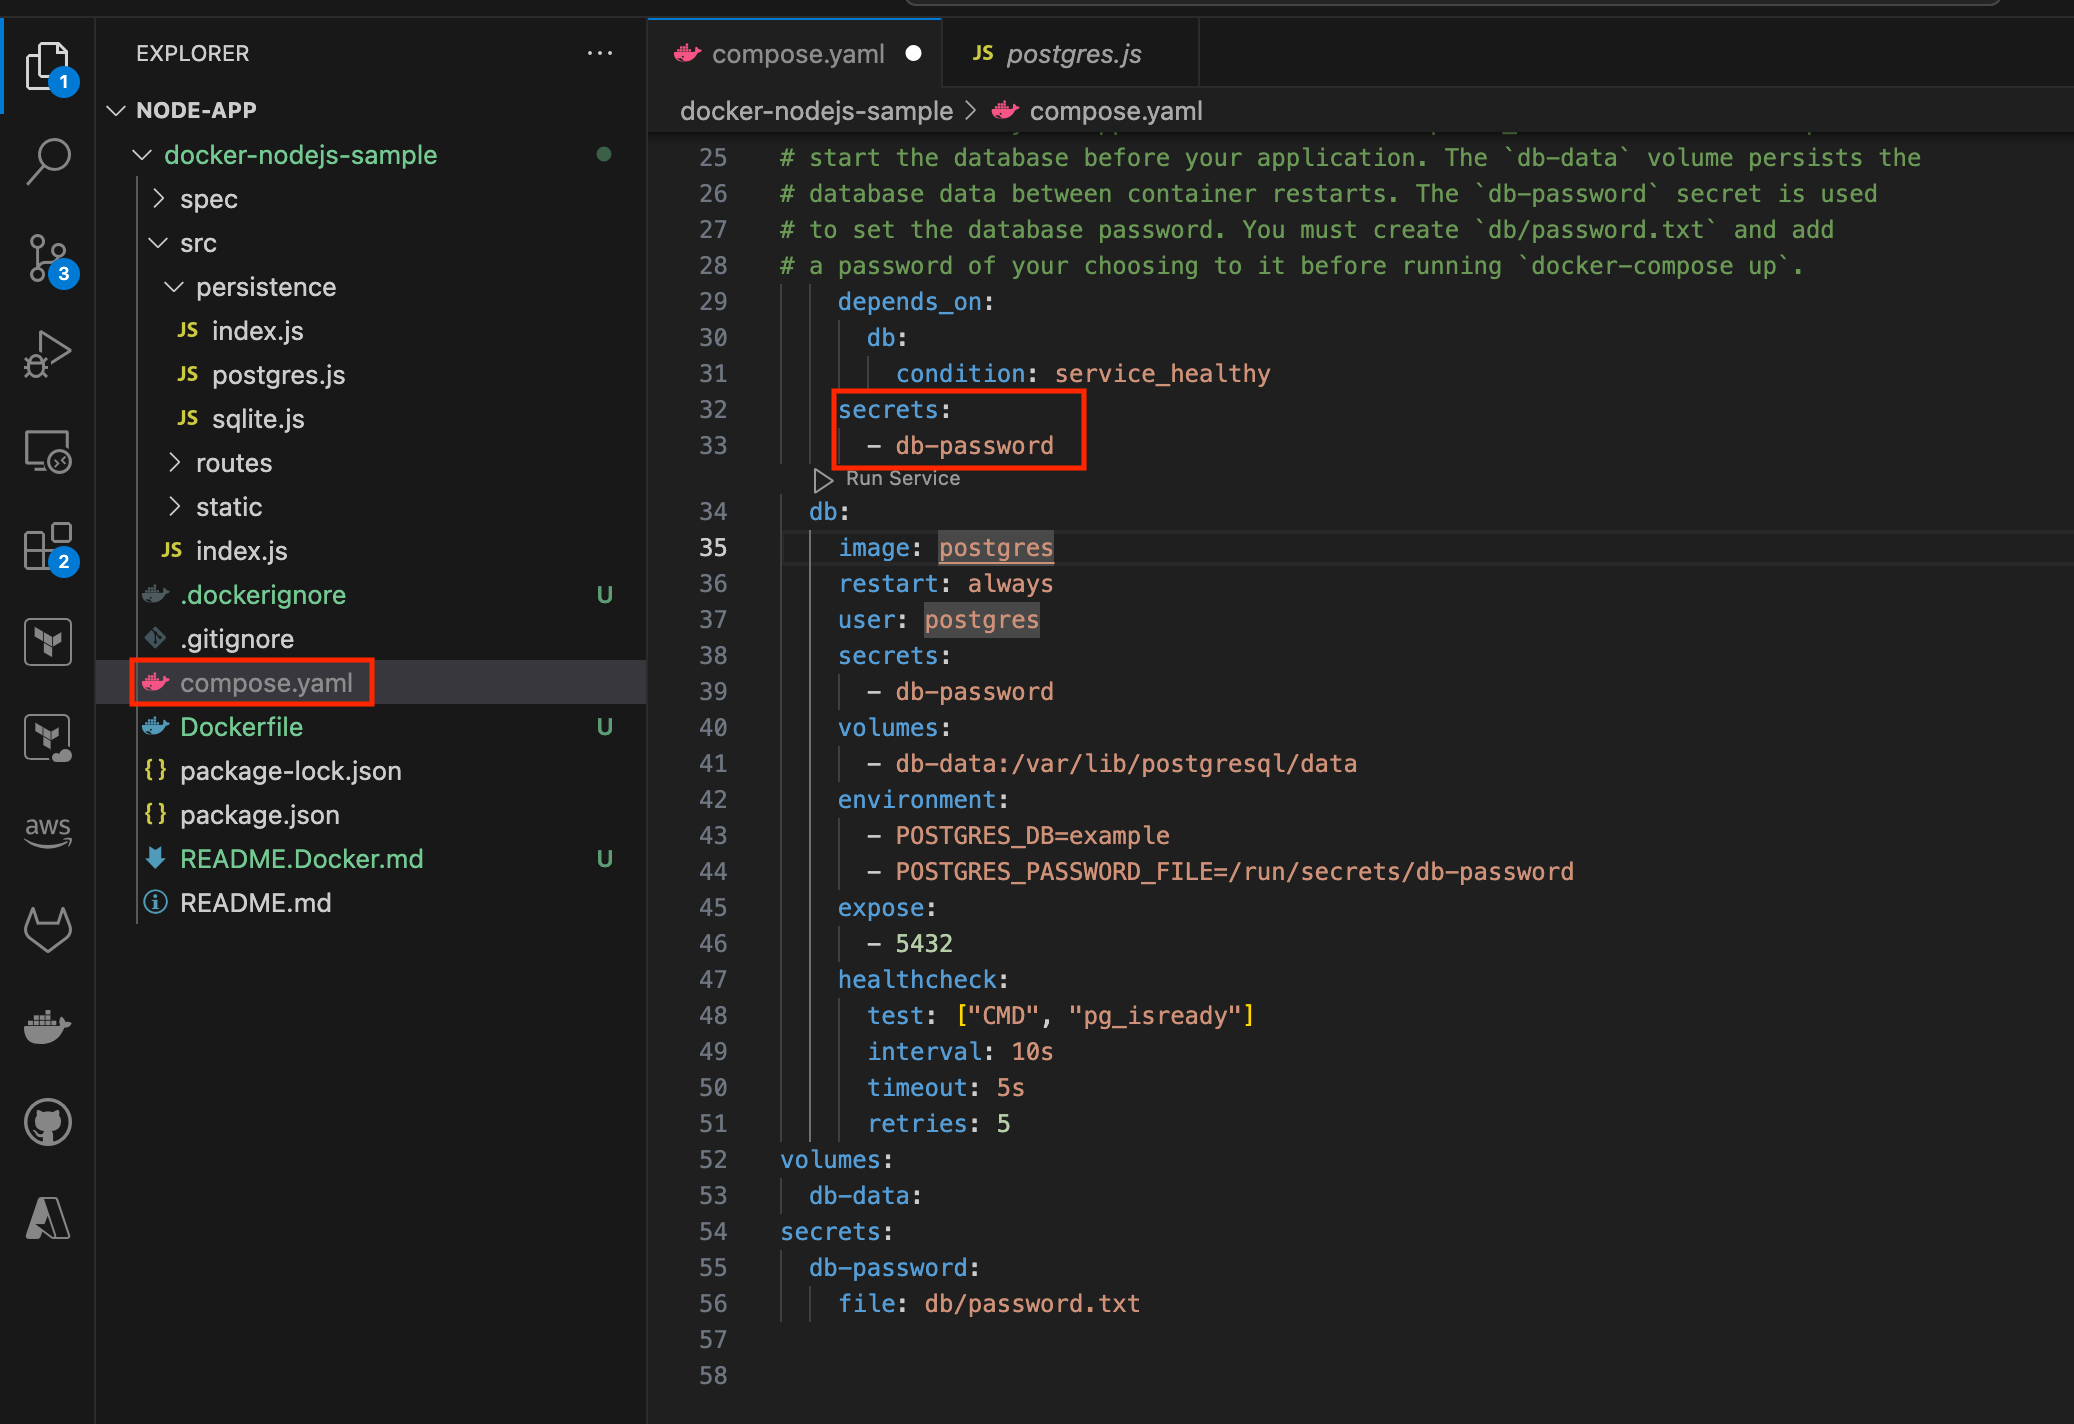The width and height of the screenshot is (2074, 1424).
Task: Open the Explorer view in activity bar
Action: (x=48, y=66)
